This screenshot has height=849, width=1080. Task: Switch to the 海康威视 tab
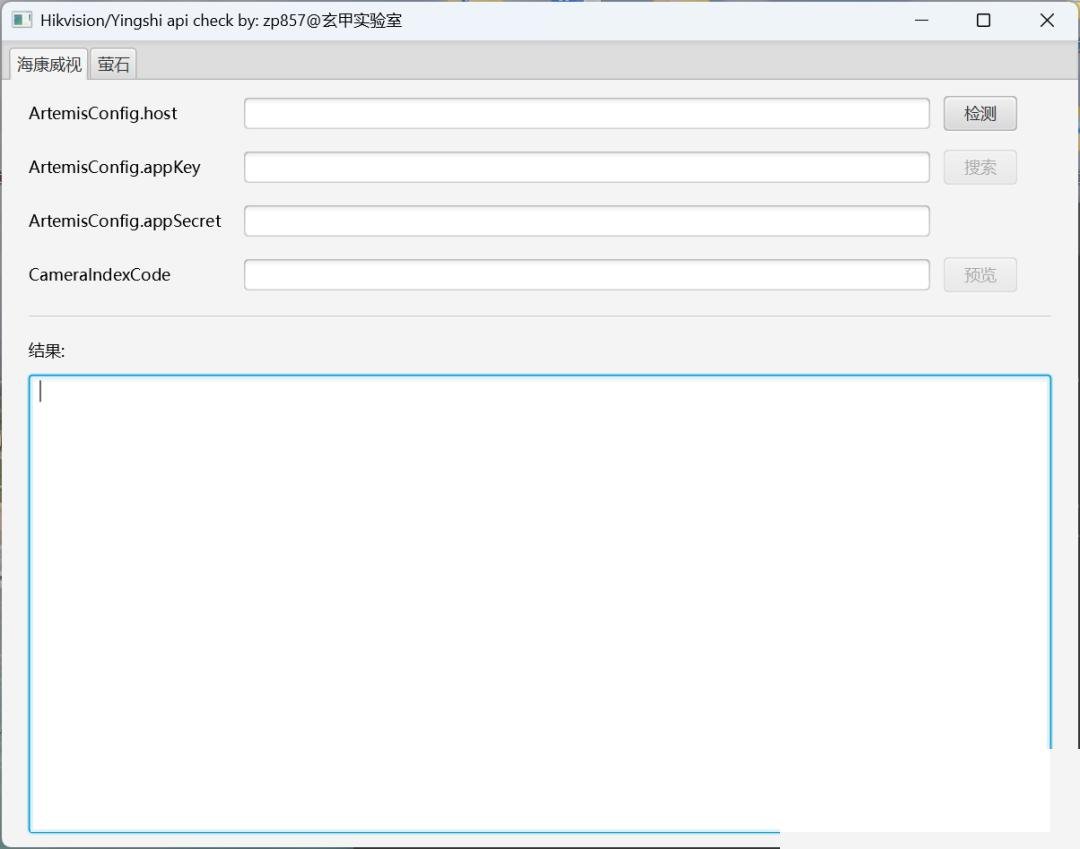coord(48,64)
